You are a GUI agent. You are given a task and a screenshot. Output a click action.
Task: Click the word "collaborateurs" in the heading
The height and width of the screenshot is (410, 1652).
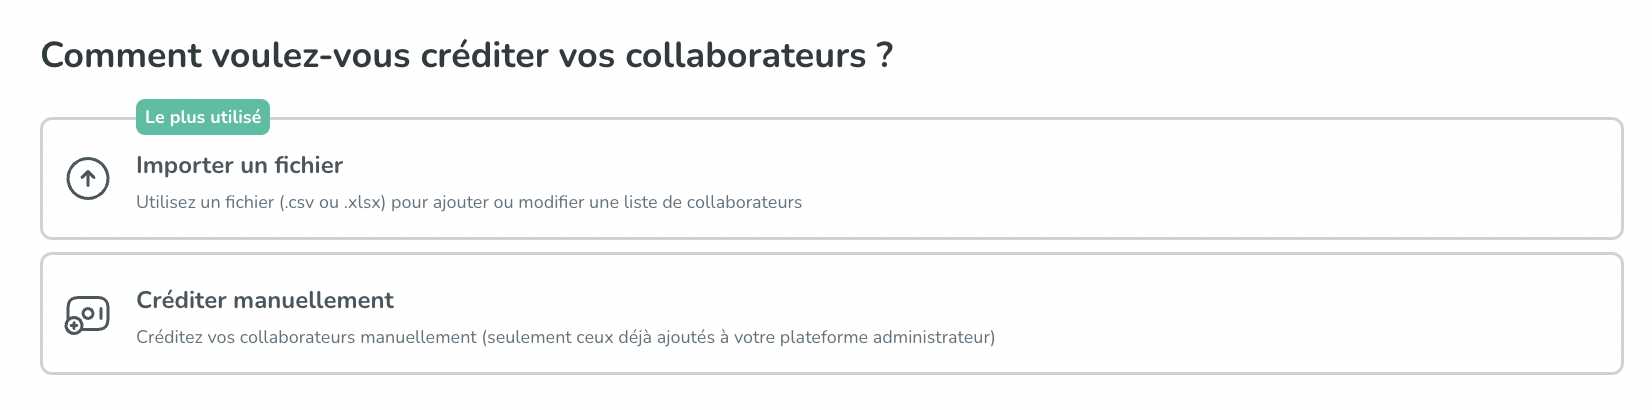[x=745, y=55]
